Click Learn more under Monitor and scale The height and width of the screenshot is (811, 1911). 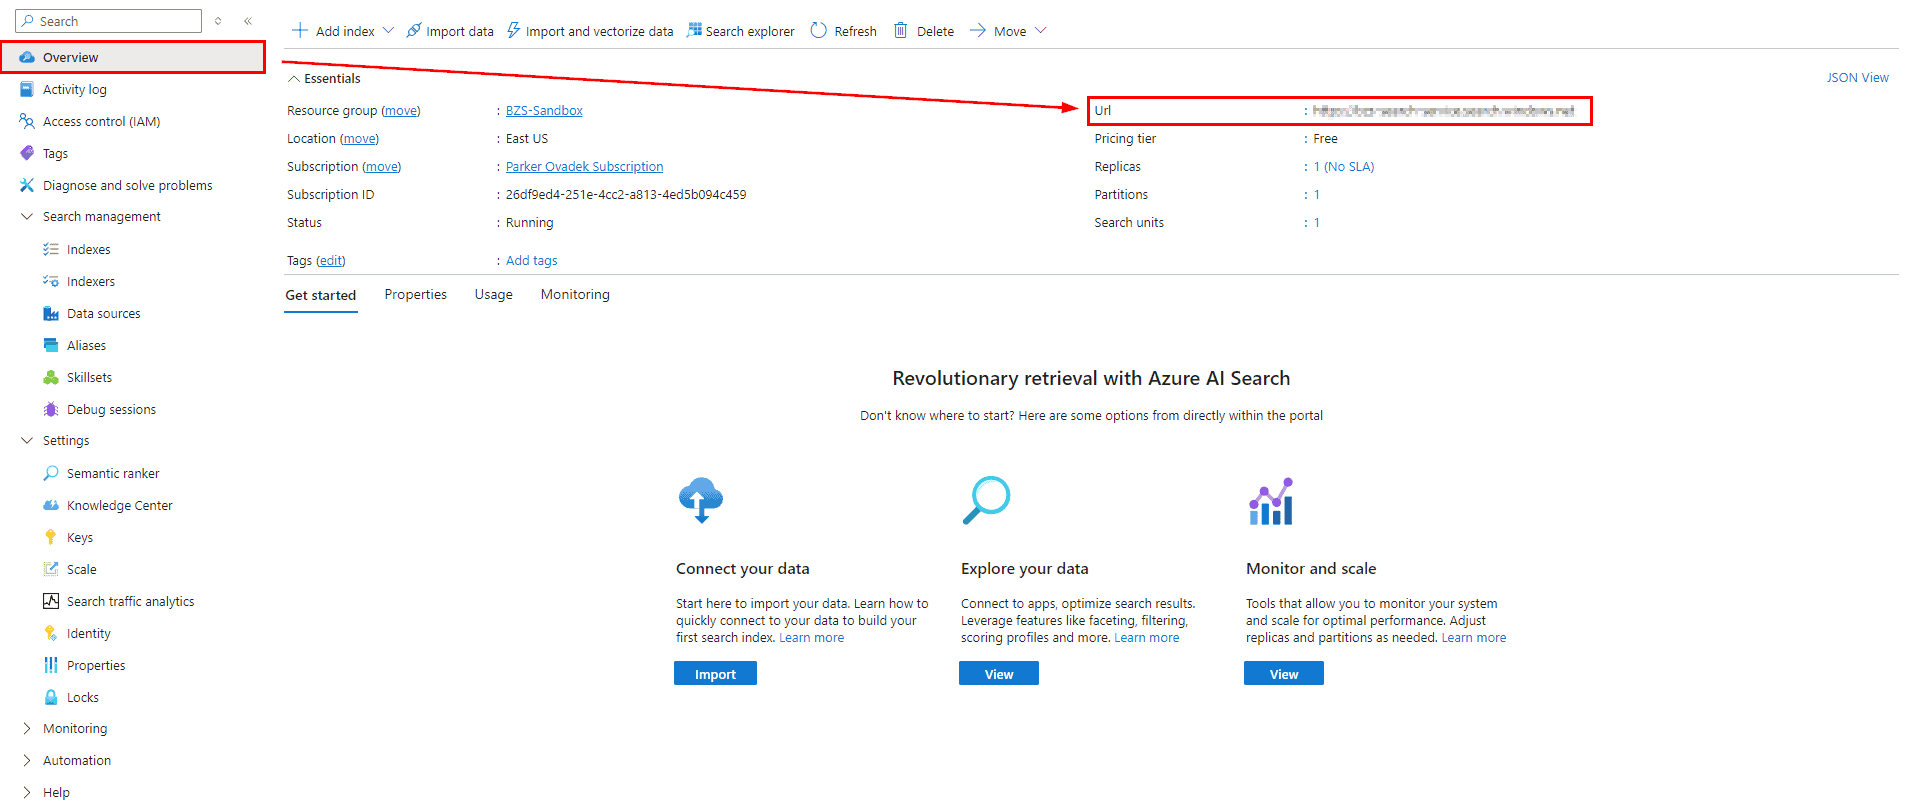click(x=1473, y=637)
